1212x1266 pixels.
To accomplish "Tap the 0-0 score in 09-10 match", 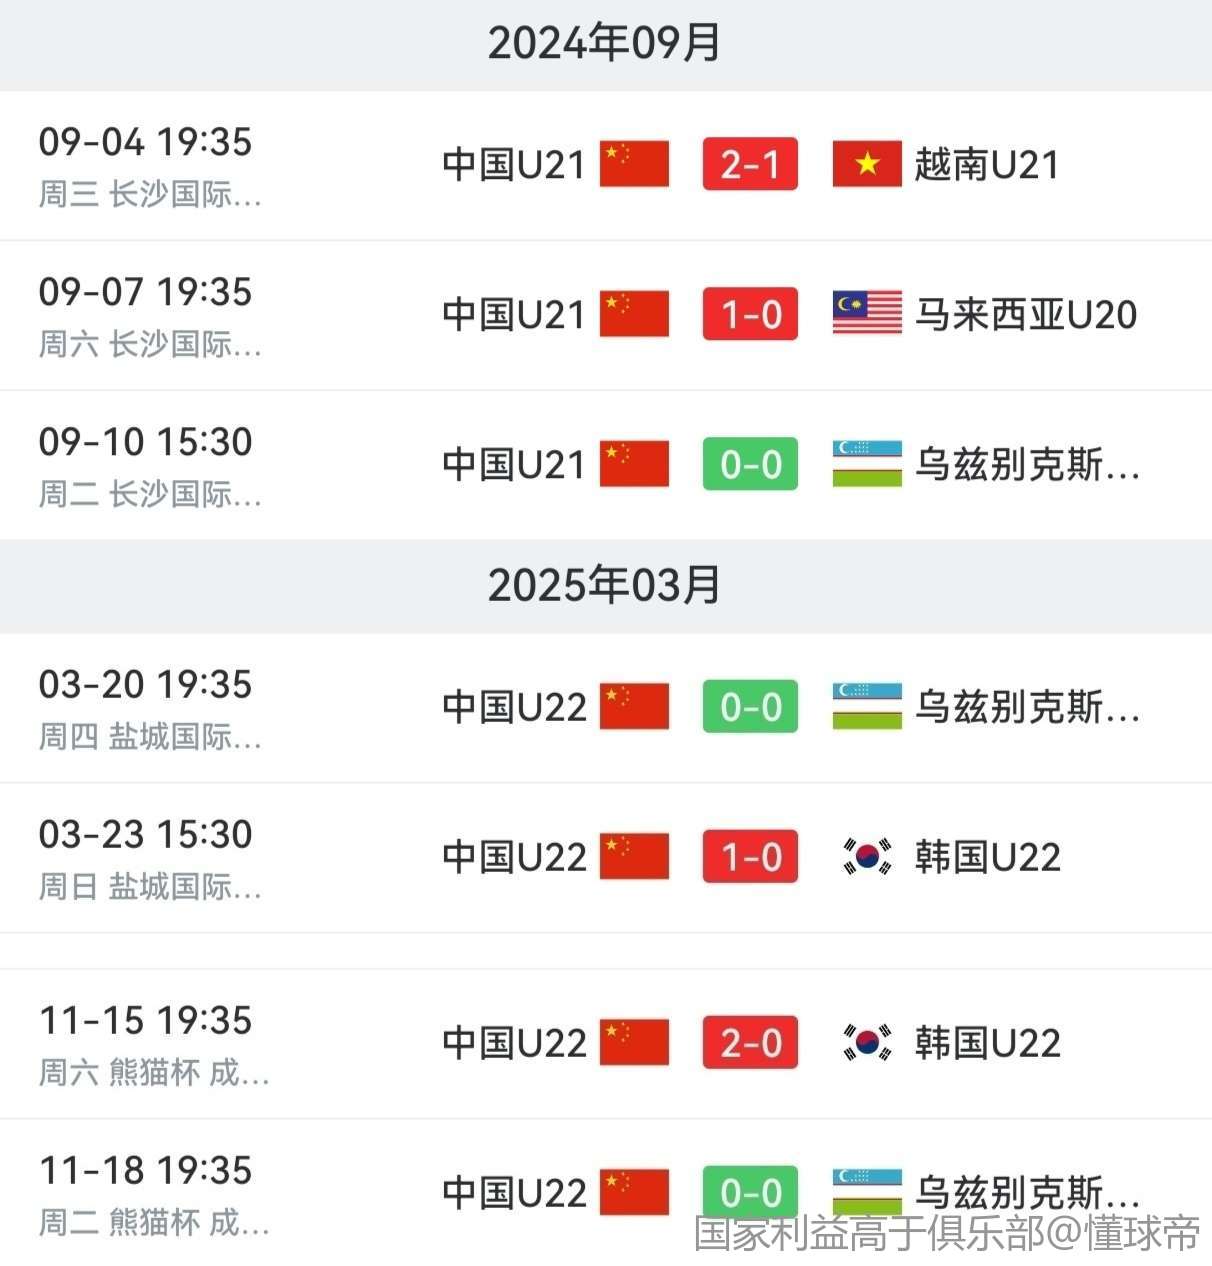I will (750, 464).
